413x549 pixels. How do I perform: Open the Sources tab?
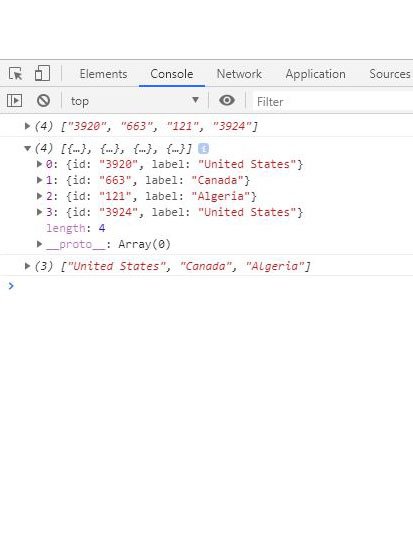(390, 74)
